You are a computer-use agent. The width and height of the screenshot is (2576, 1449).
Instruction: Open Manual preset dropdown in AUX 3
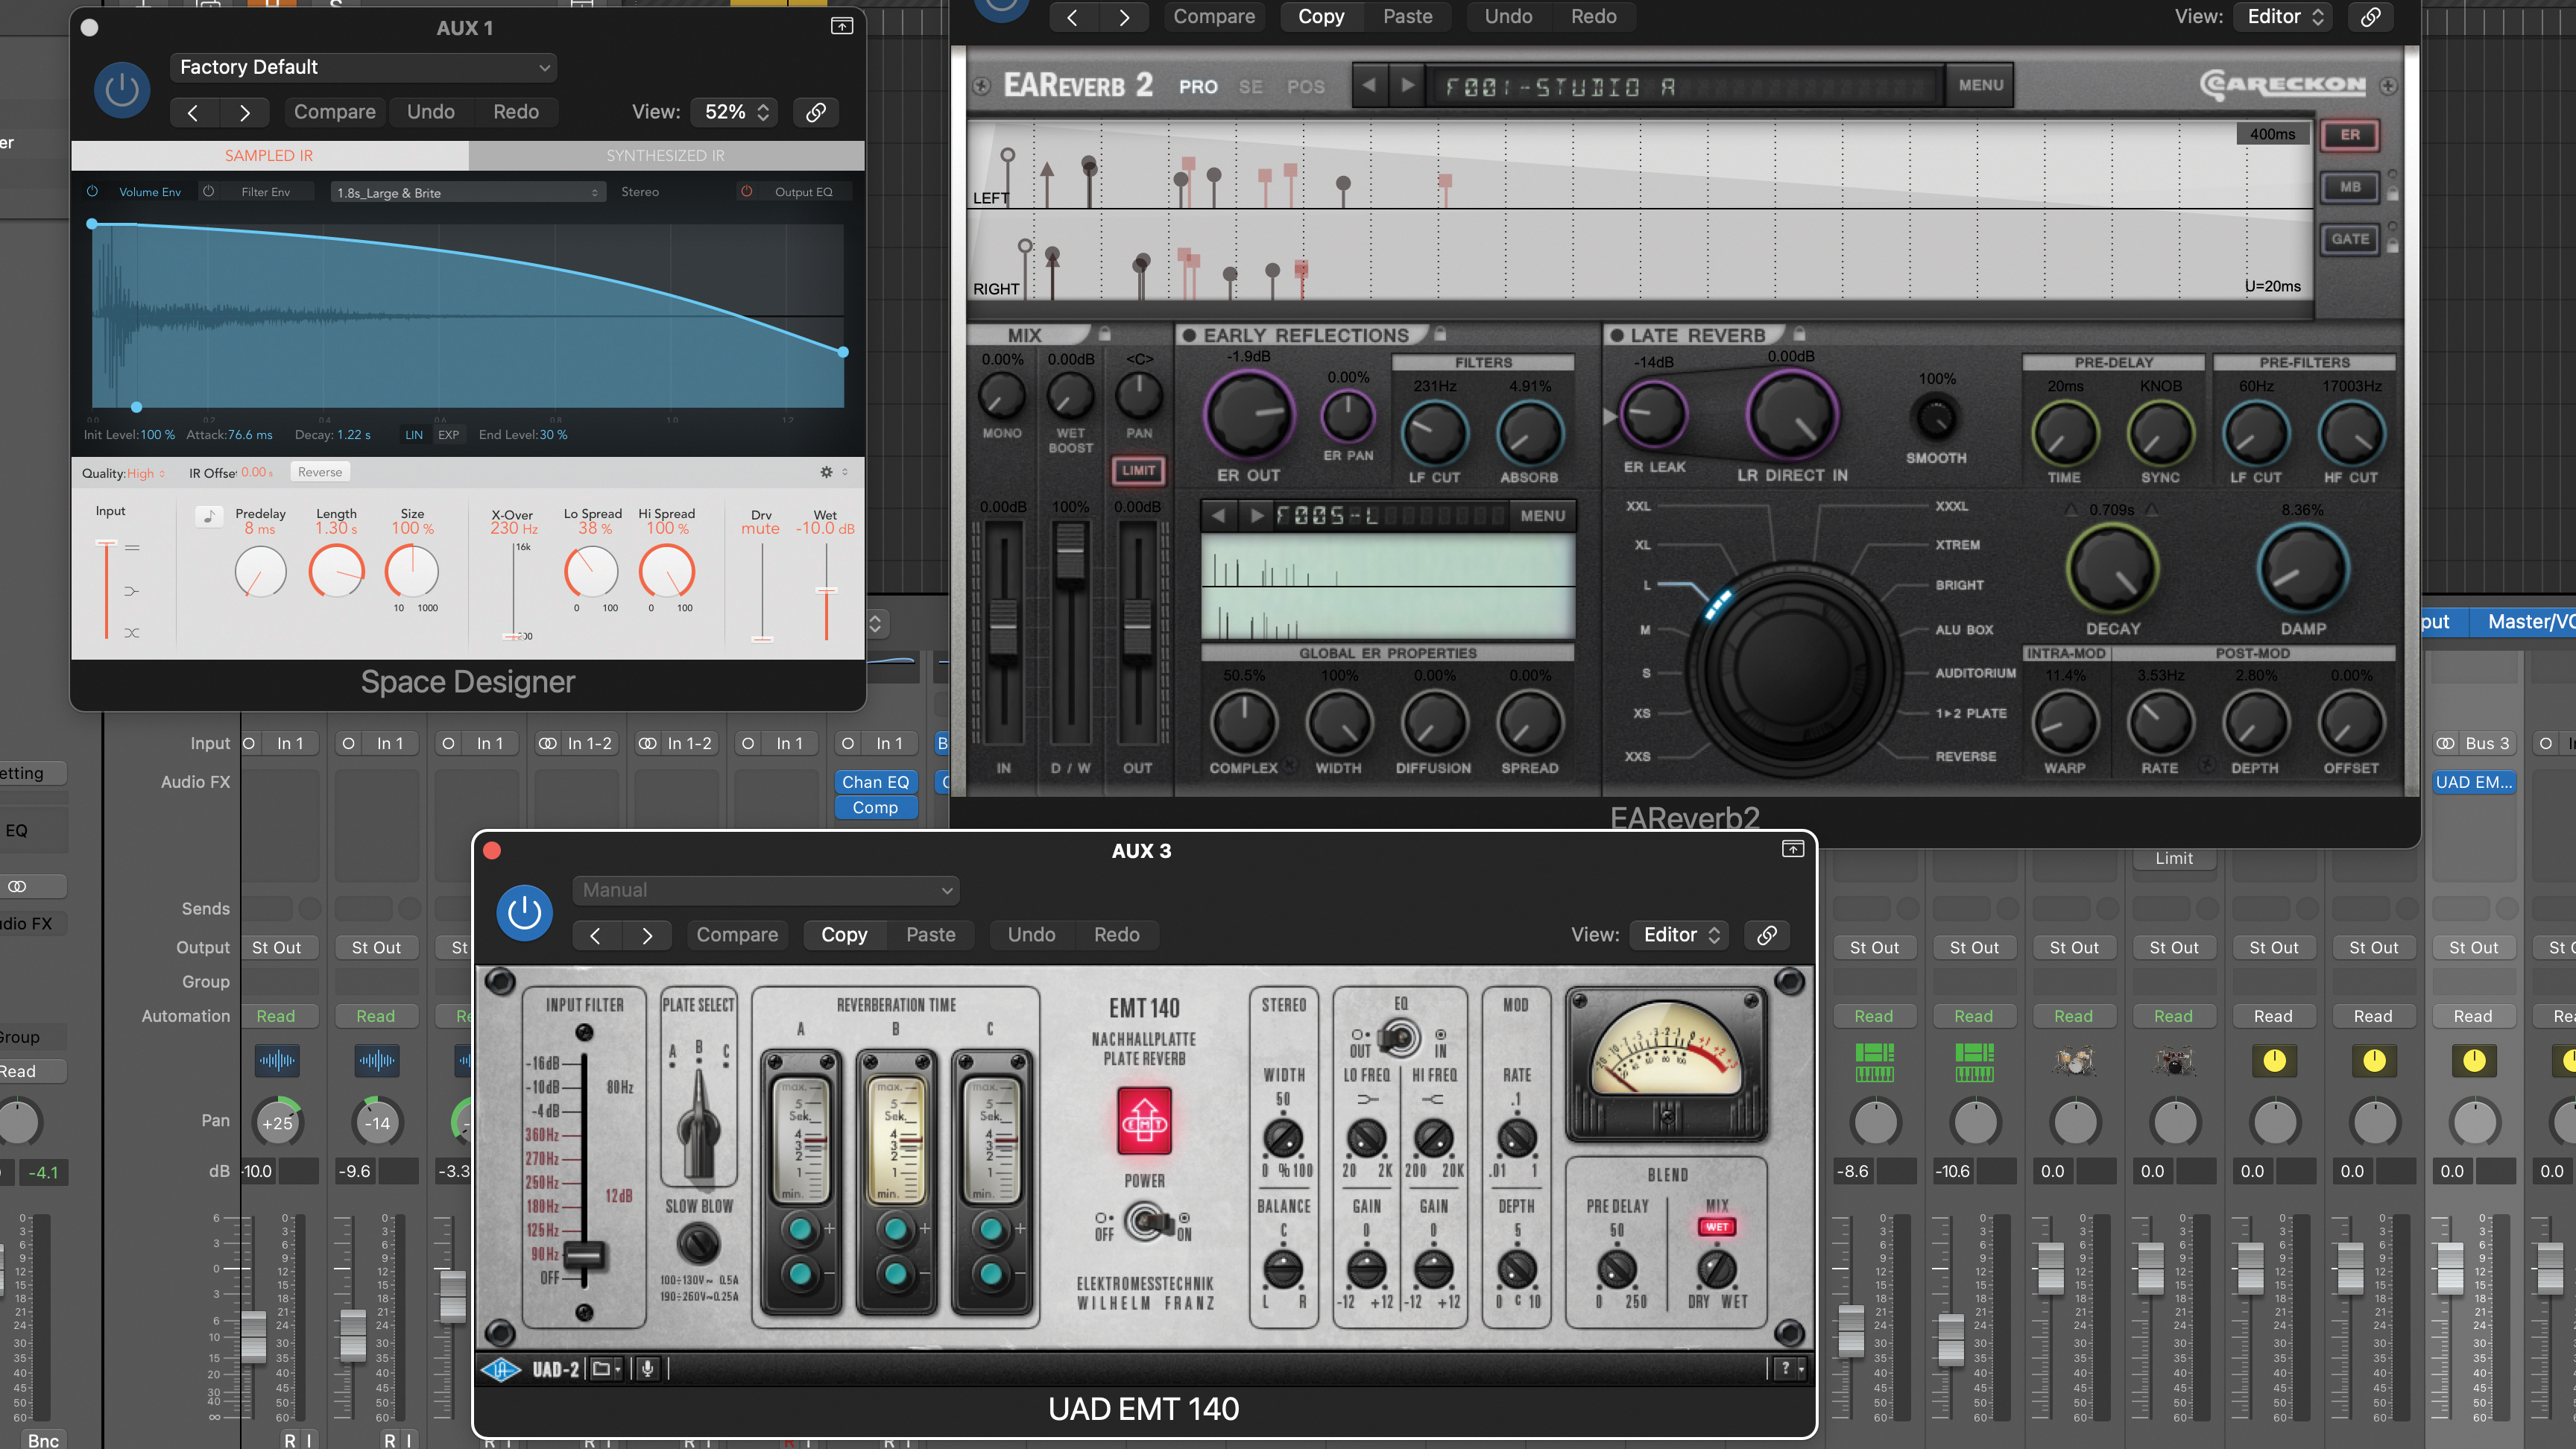click(766, 890)
